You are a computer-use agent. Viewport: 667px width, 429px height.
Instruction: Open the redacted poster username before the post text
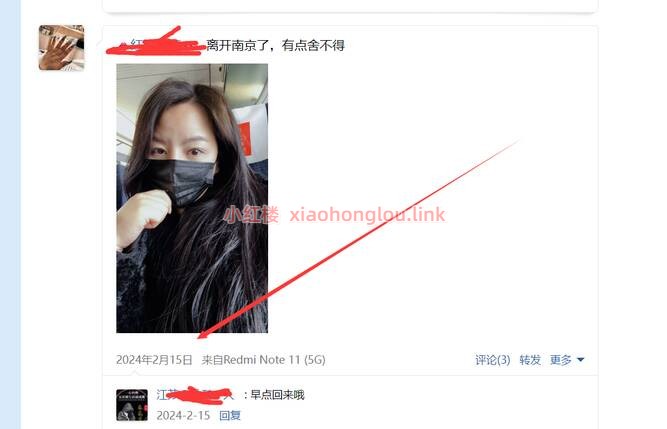point(156,43)
